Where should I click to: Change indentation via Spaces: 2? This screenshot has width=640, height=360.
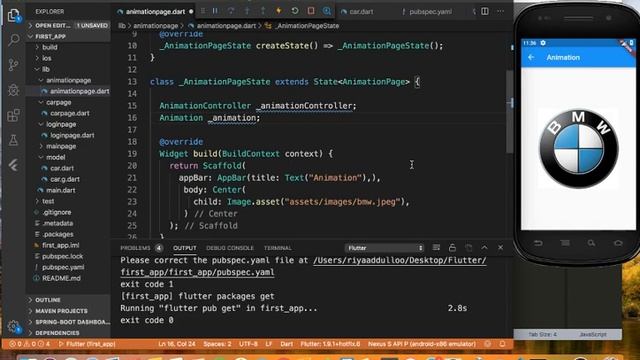pyautogui.click(x=217, y=344)
